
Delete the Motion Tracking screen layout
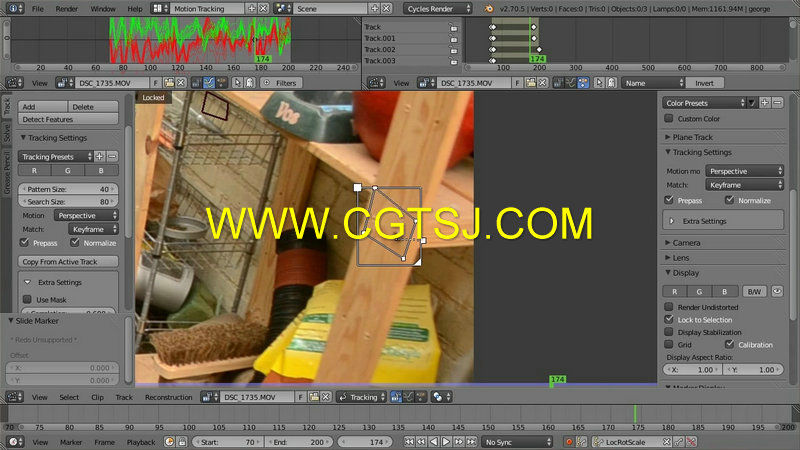263,9
